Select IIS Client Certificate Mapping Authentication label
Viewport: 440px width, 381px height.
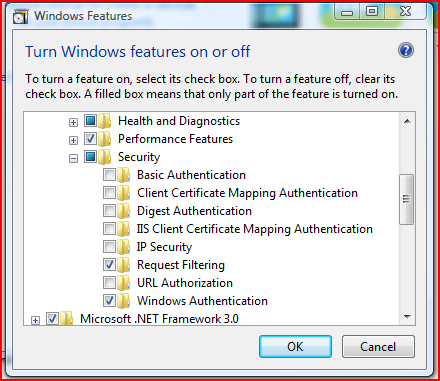(x=255, y=229)
